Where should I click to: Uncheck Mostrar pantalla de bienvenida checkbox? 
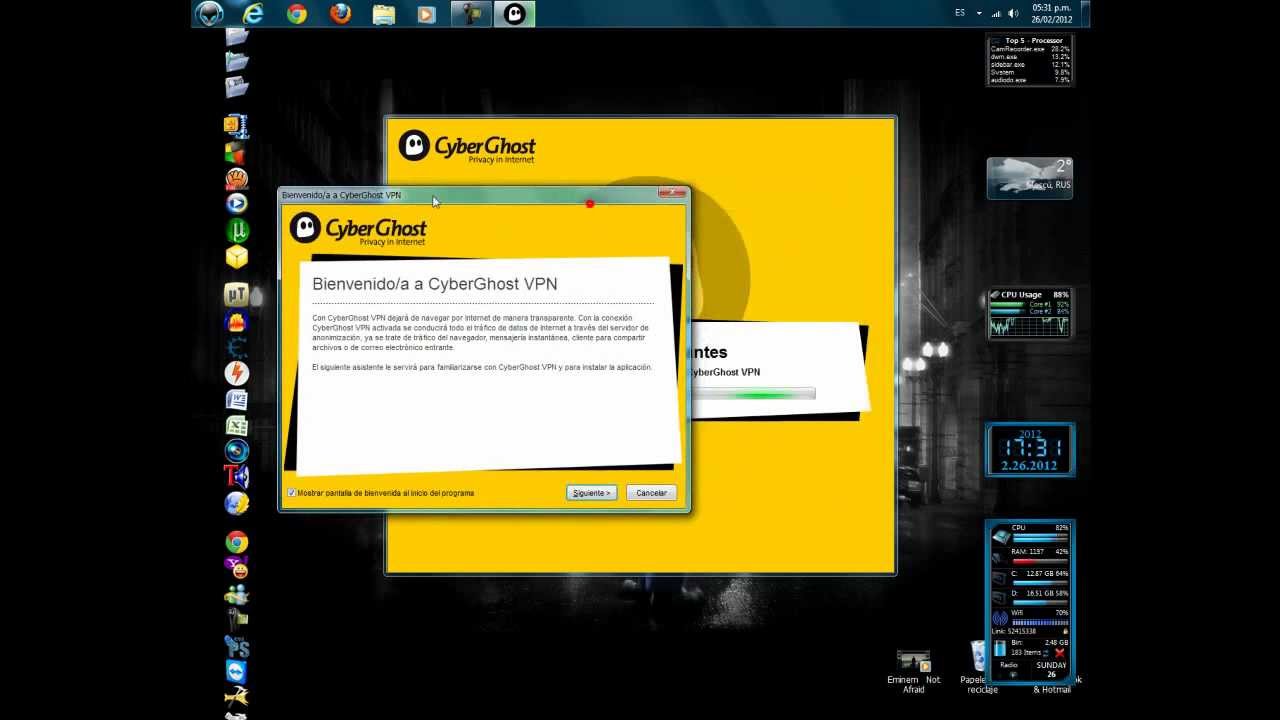pyautogui.click(x=291, y=493)
